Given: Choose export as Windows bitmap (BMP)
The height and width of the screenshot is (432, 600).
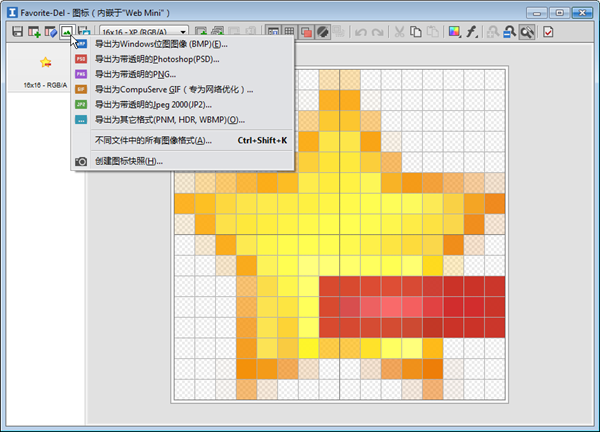Looking at the screenshot, I should [183, 44].
